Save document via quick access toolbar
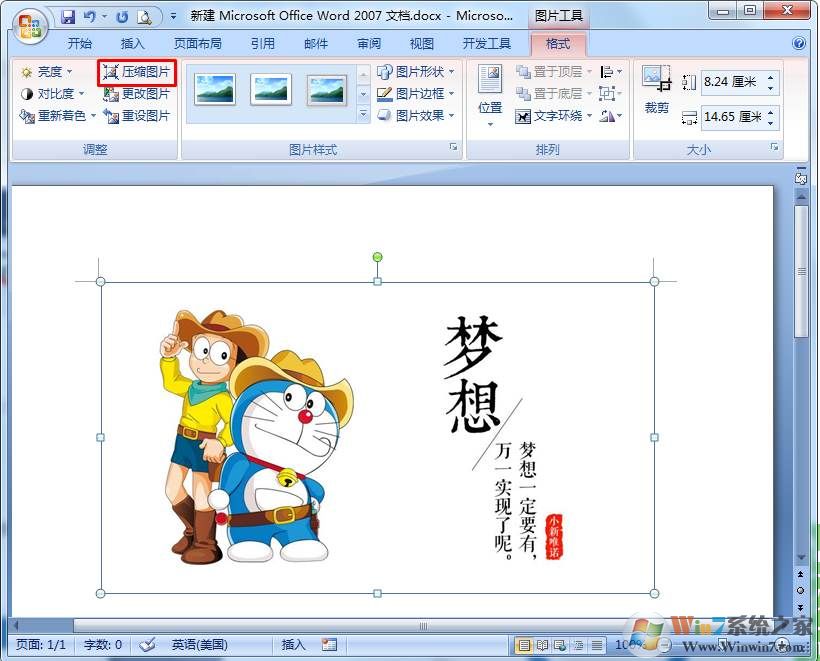Viewport: 820px width, 661px height. (68, 17)
